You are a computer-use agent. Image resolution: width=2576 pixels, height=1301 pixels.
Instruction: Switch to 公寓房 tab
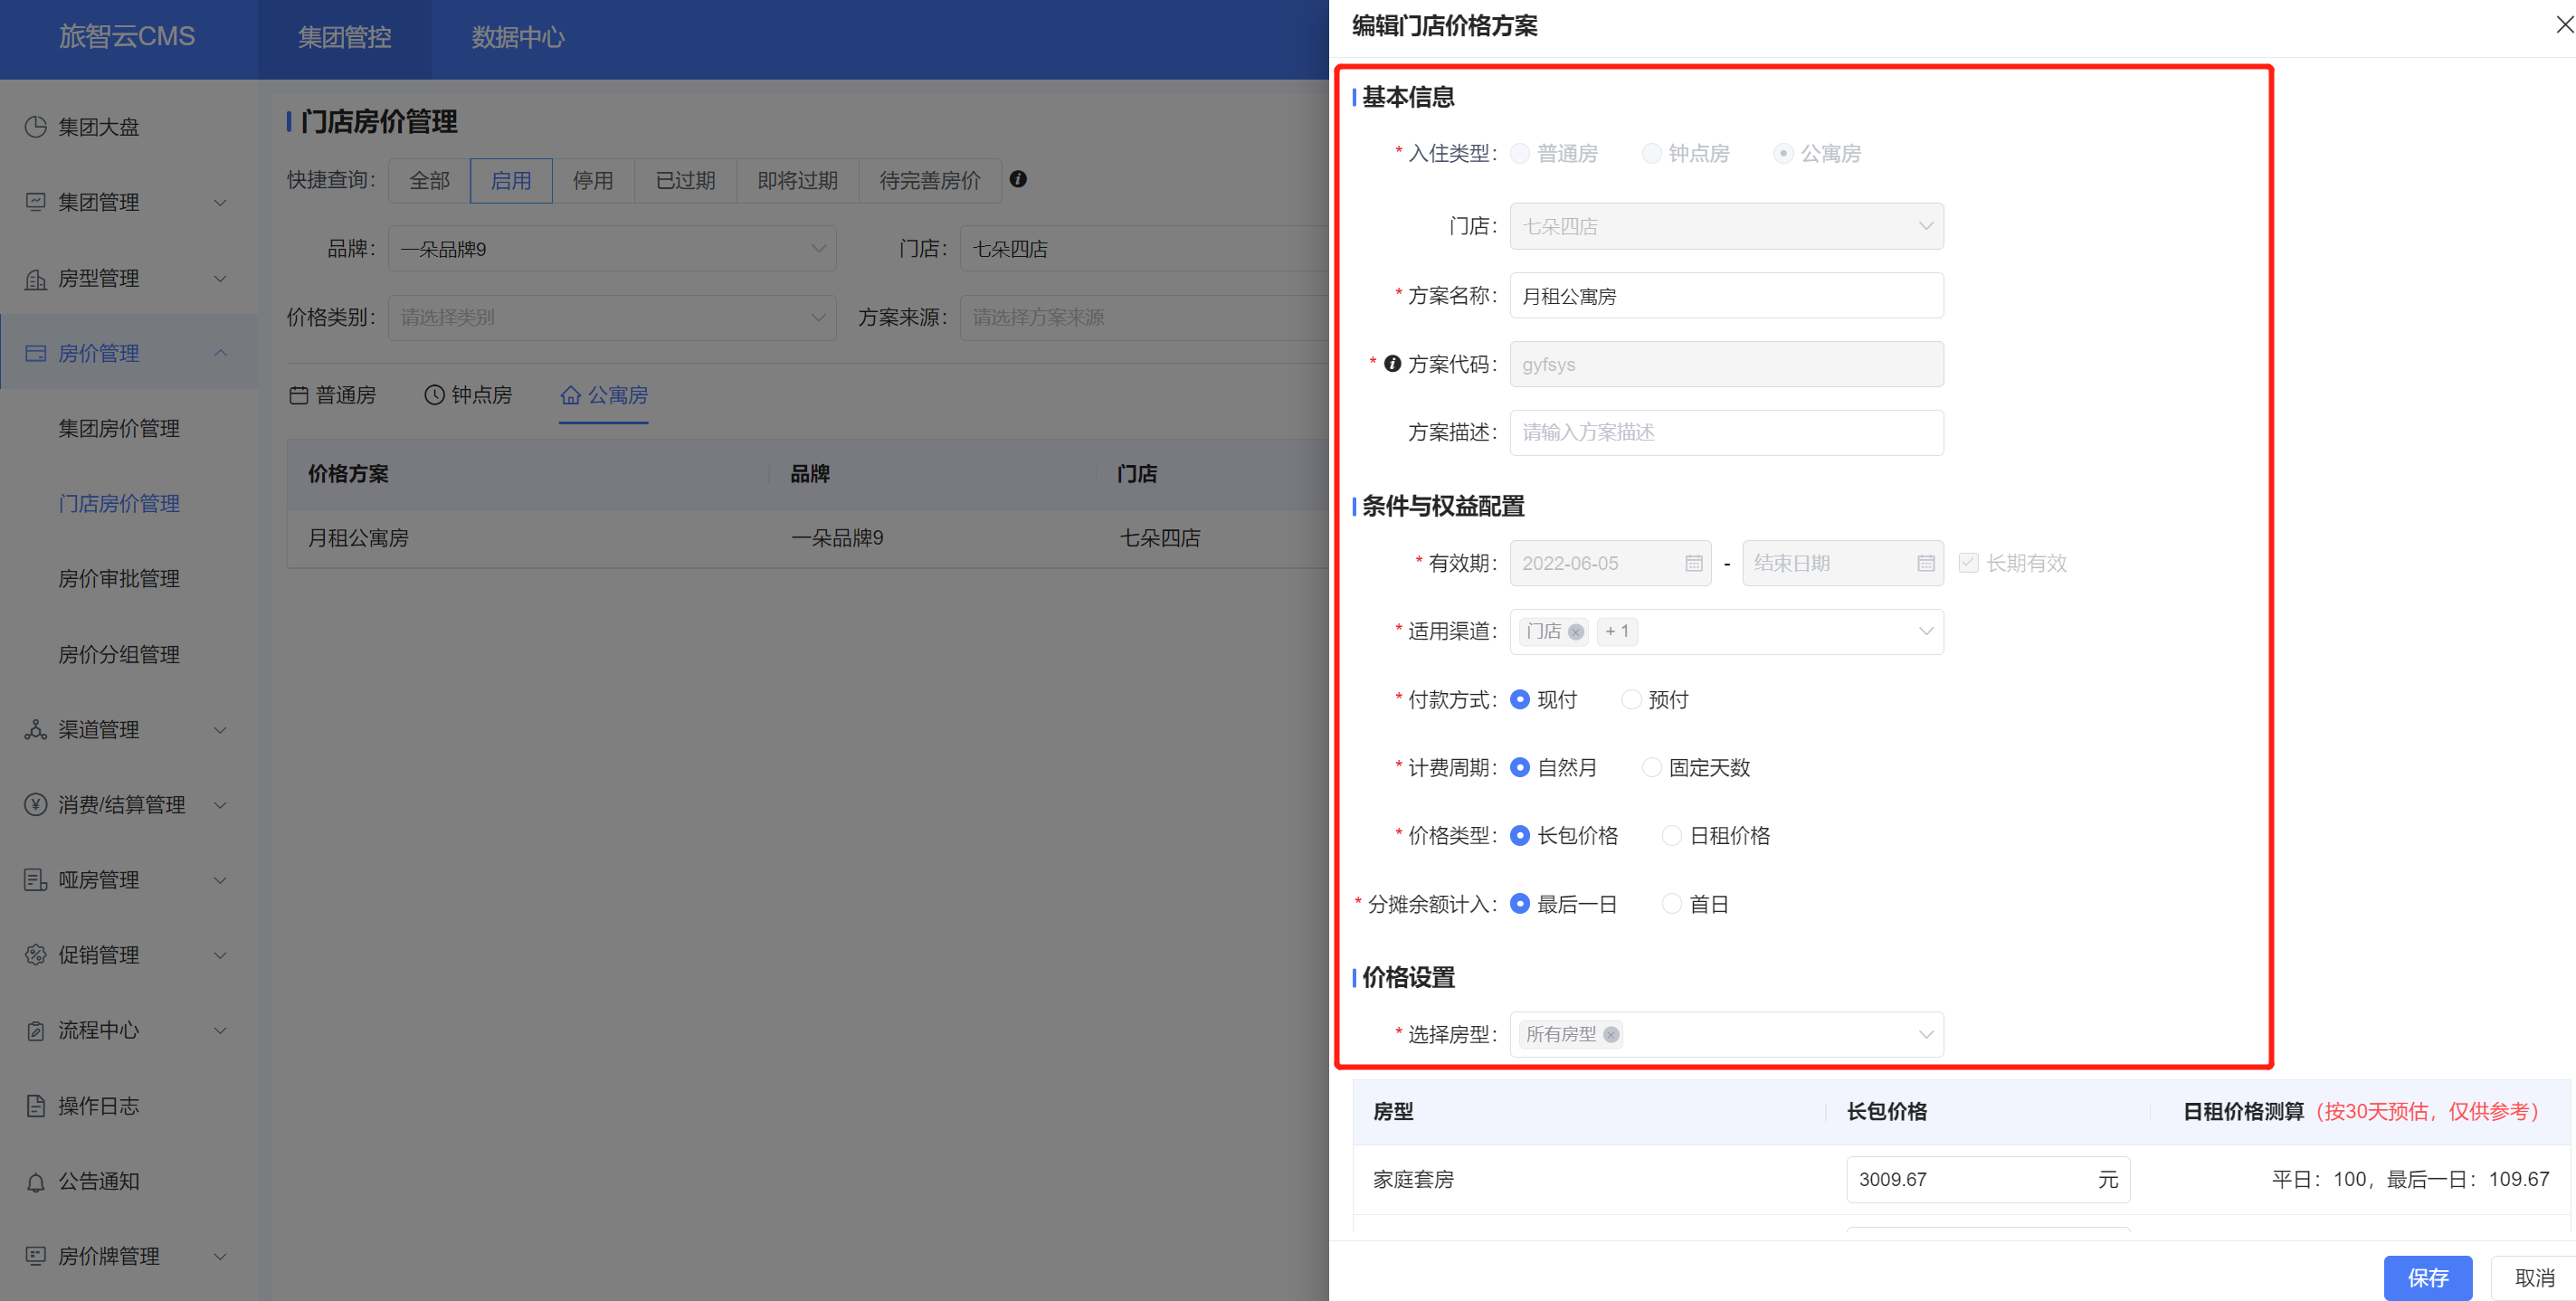coord(604,395)
